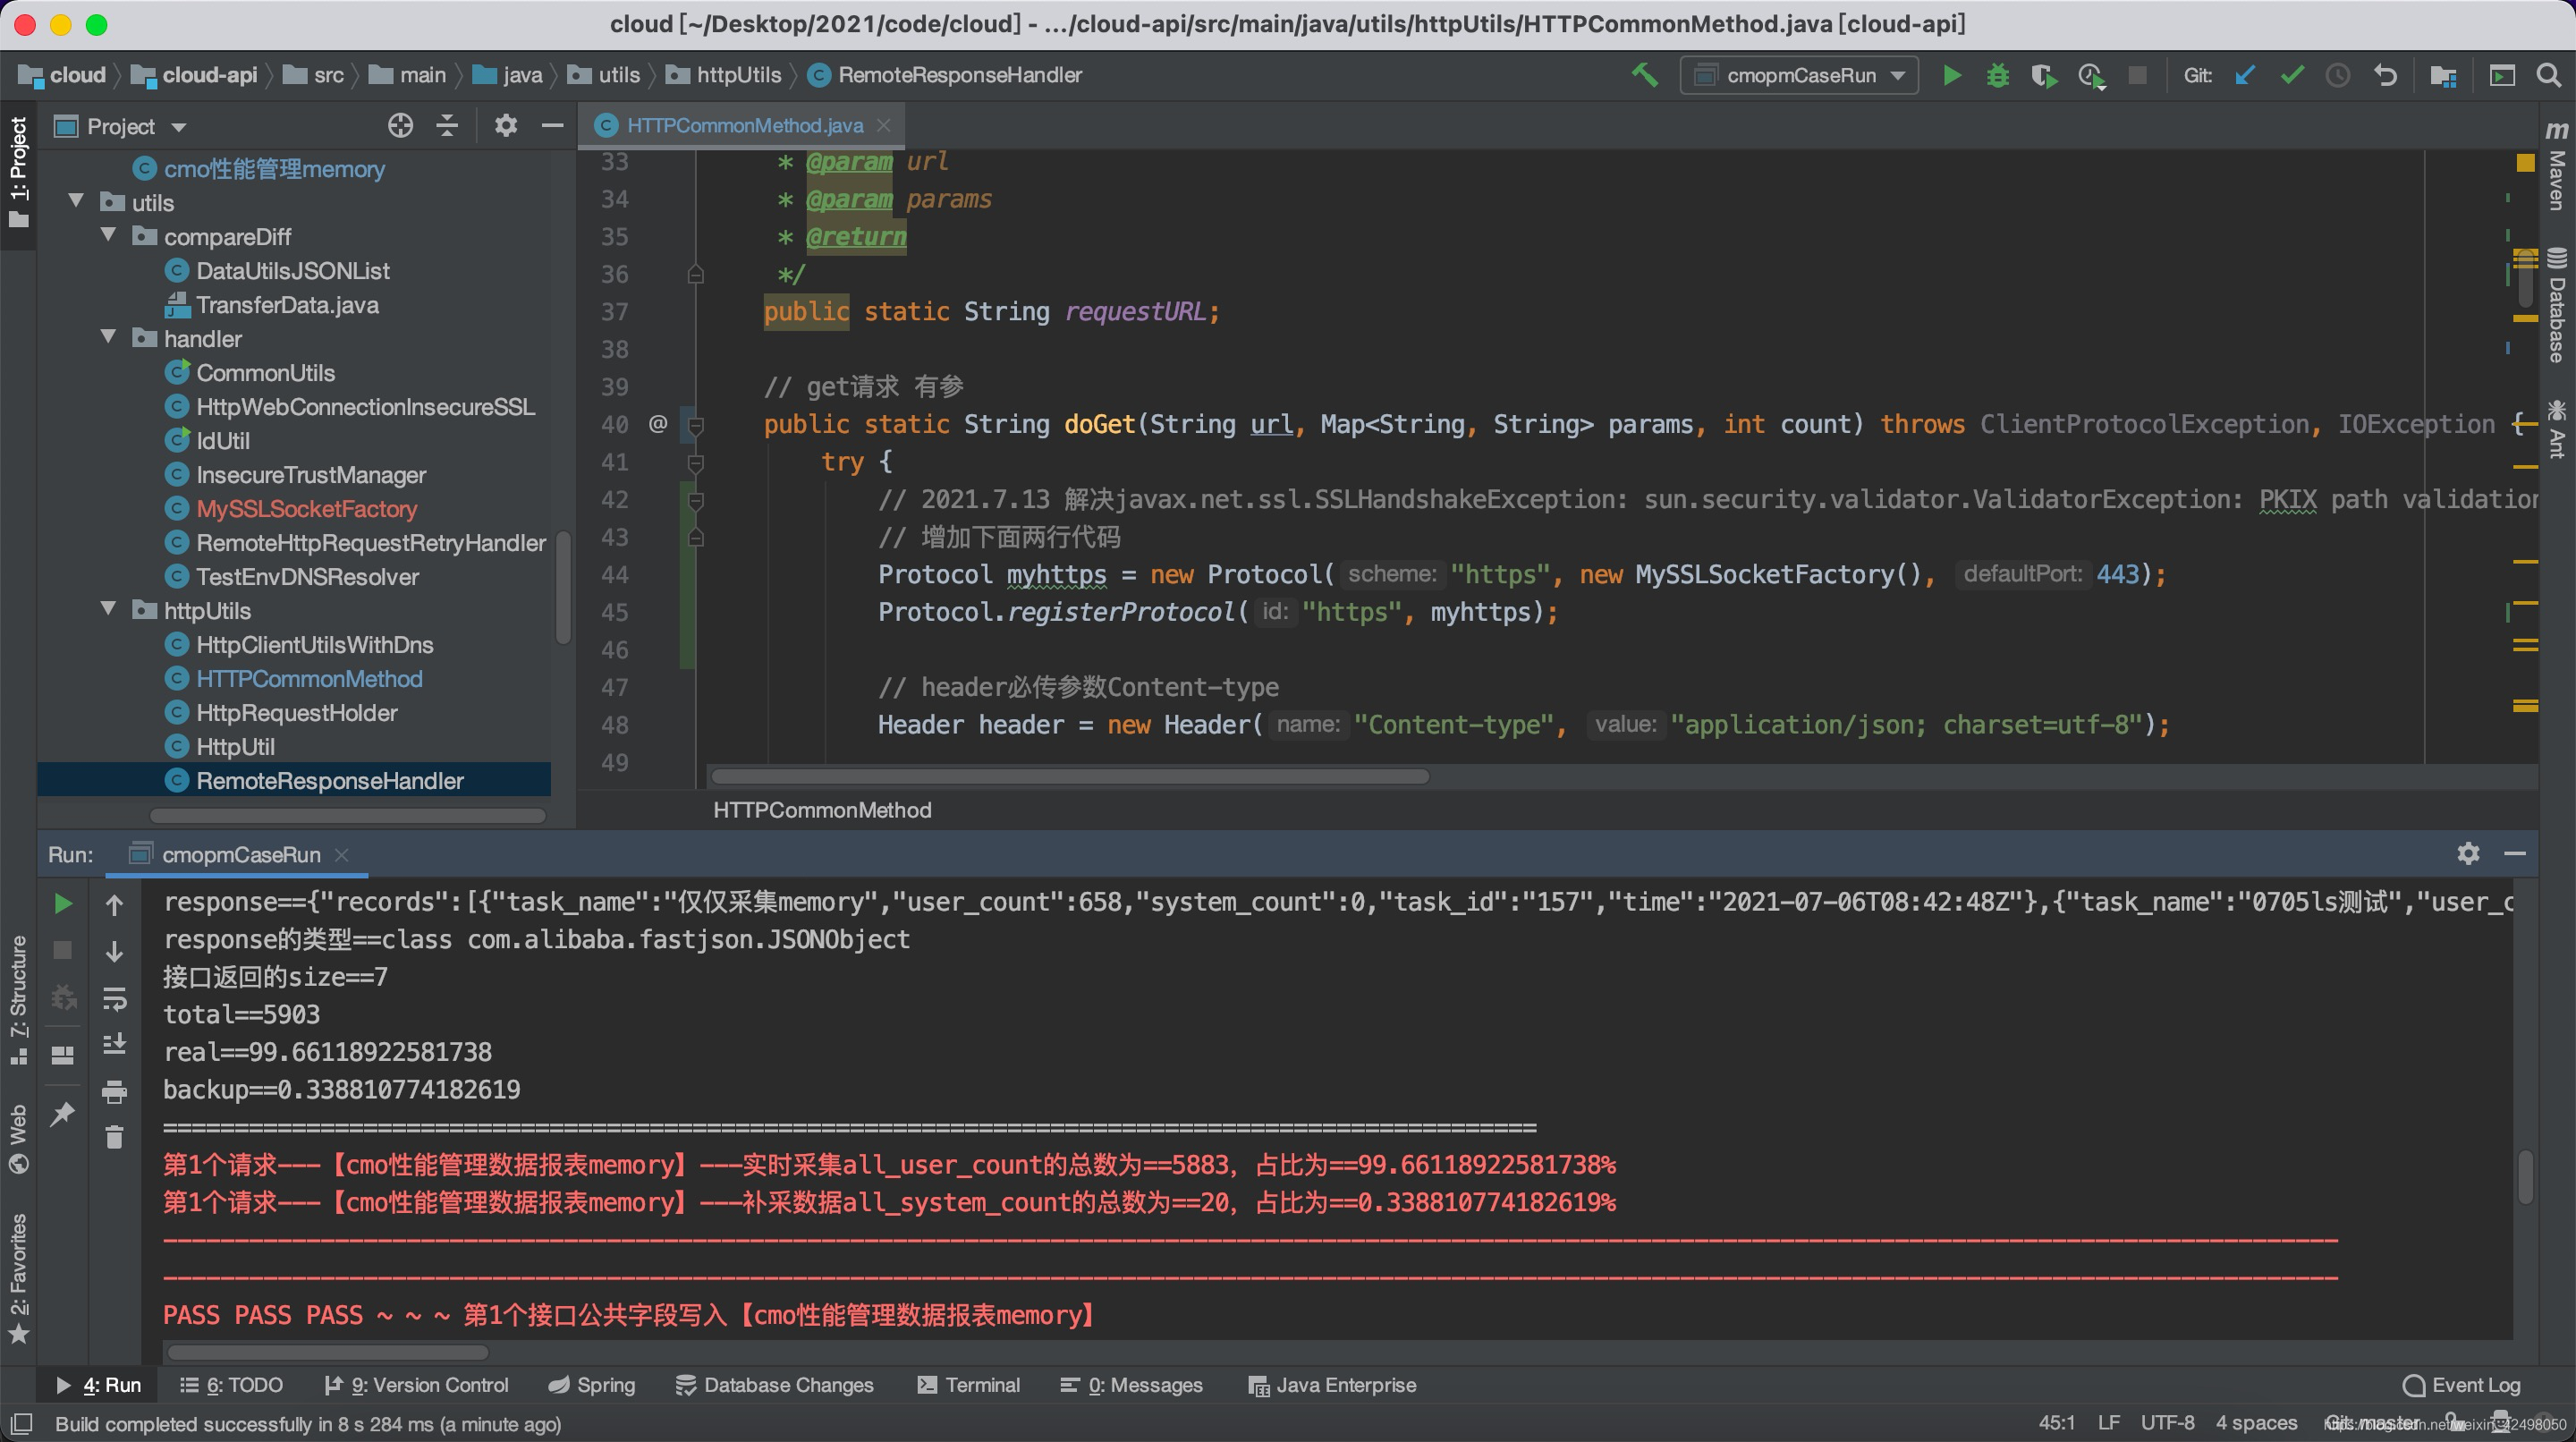Screen dimensions: 2576x1442
Task: Start the Debug bug icon
Action: [x=1997, y=76]
